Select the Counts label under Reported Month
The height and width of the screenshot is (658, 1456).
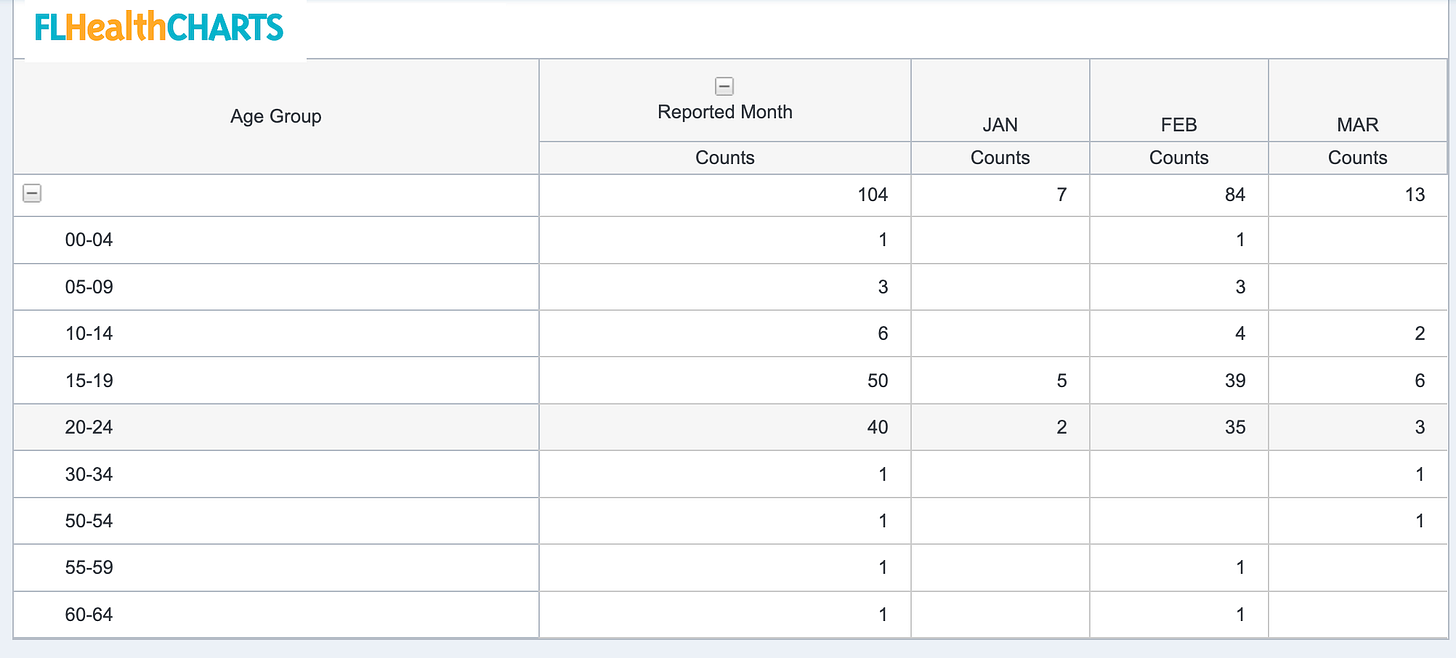(724, 157)
